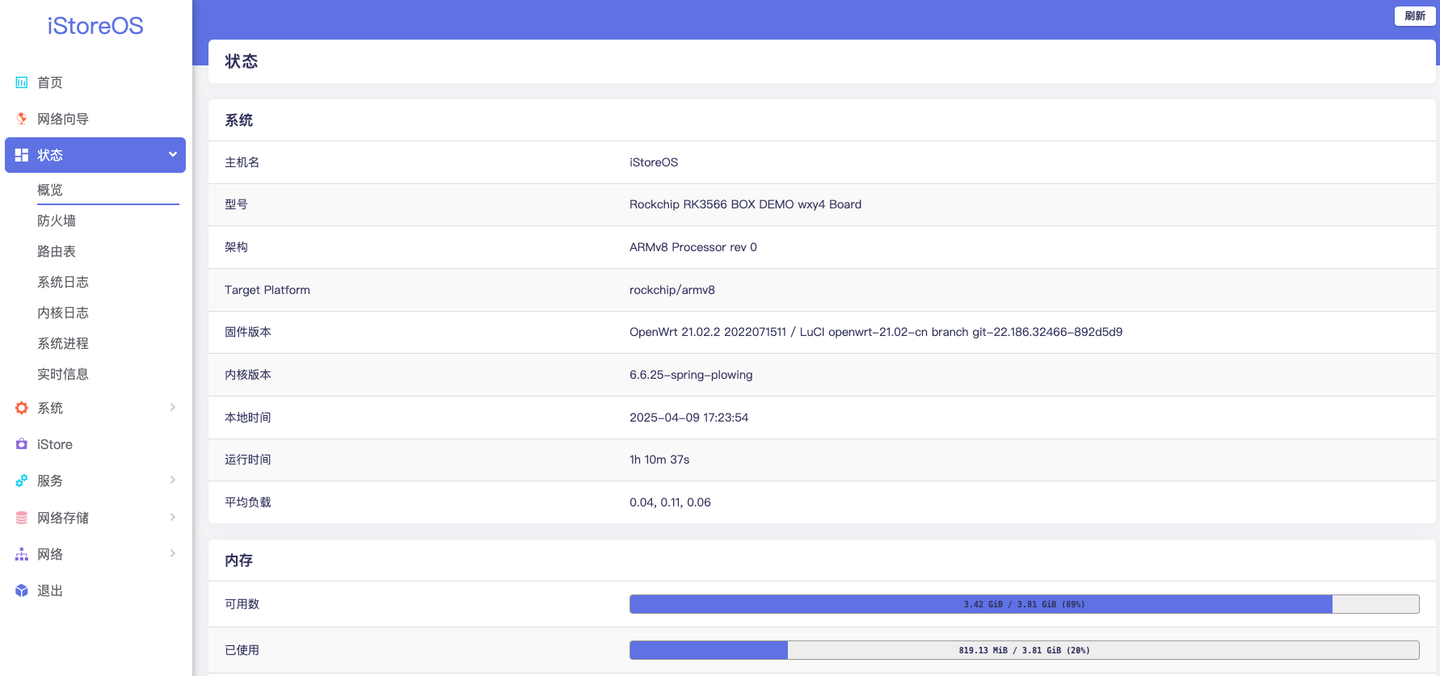Click the iStoreOS logo link

pyautogui.click(x=95, y=25)
